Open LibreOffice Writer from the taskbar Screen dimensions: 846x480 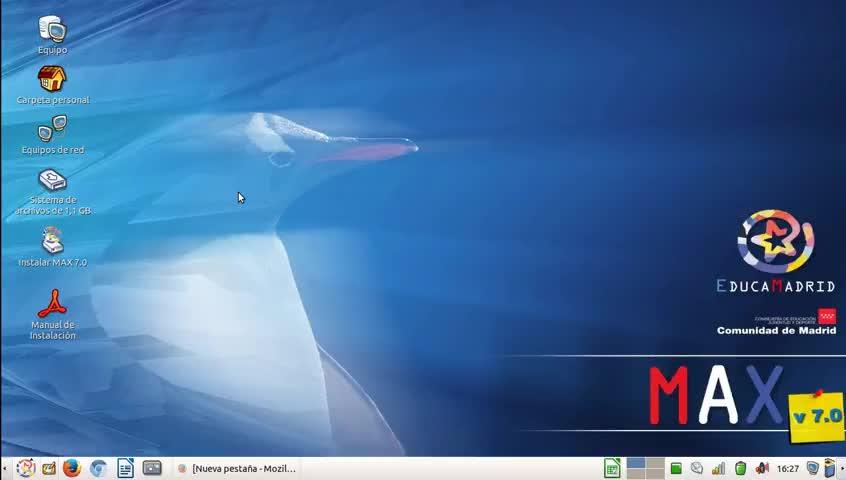click(125, 468)
